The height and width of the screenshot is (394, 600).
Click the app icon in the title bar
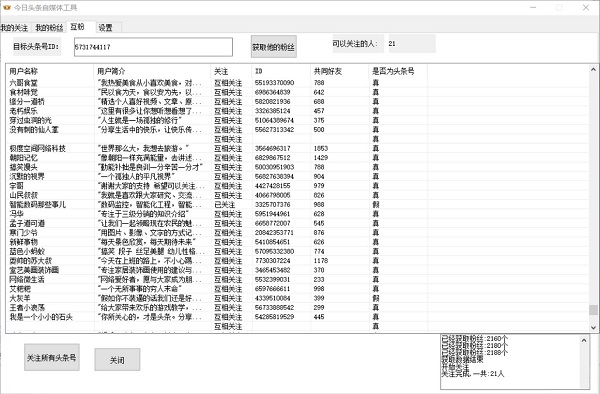click(x=7, y=7)
